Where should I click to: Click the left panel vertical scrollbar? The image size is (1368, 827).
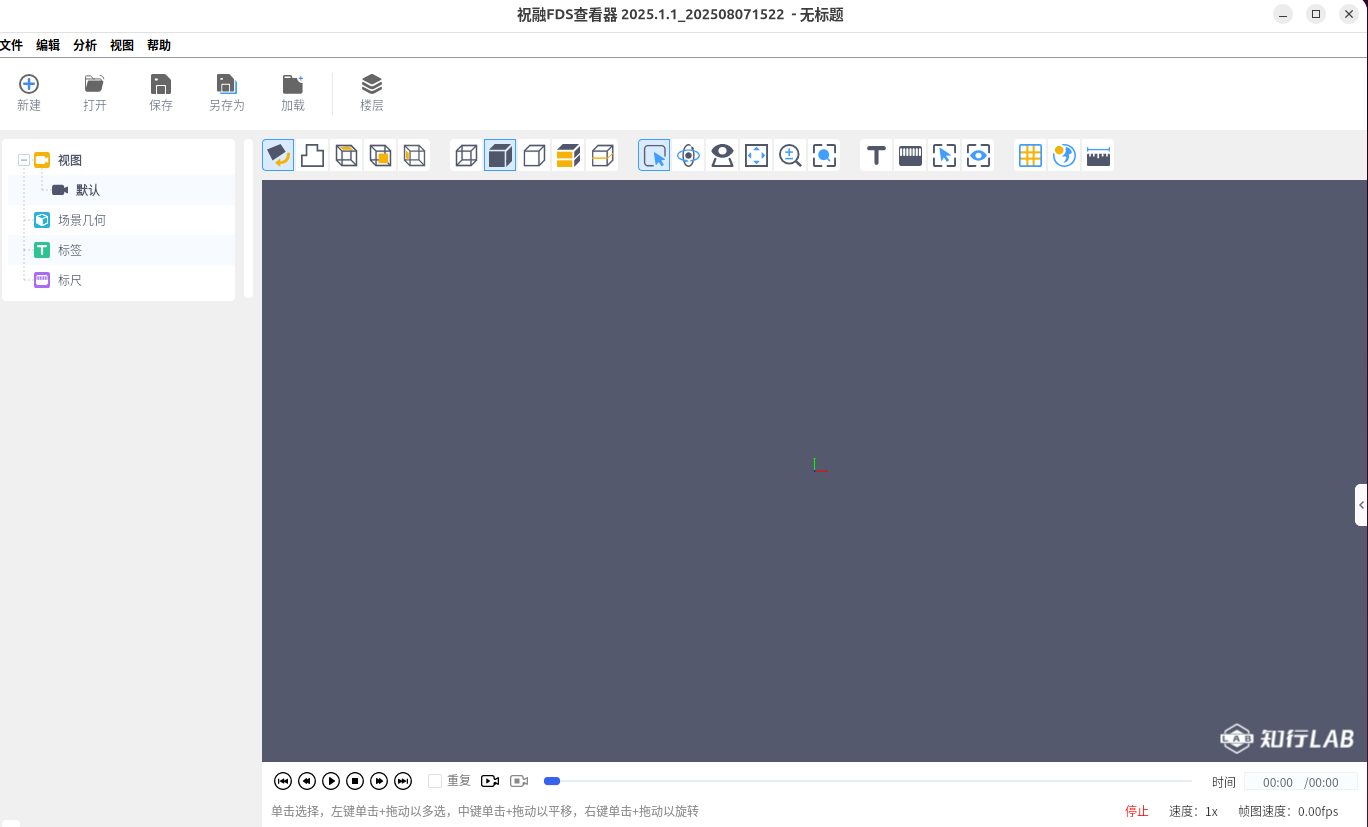pos(248,218)
